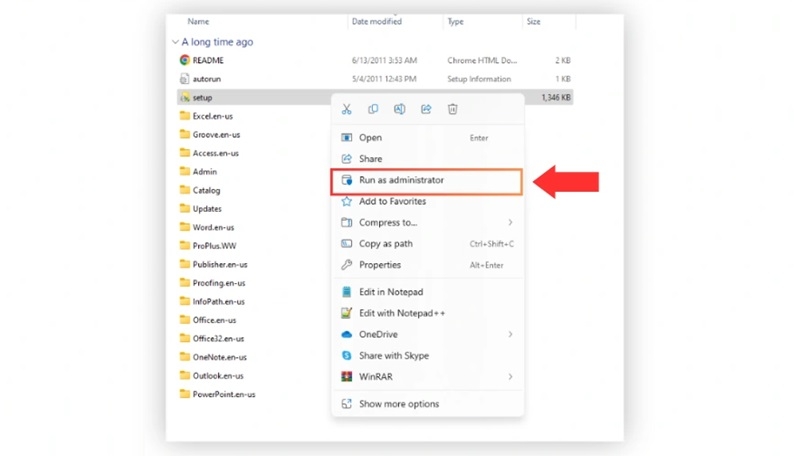Select Open from the context menu
The height and width of the screenshot is (456, 800).
427,138
